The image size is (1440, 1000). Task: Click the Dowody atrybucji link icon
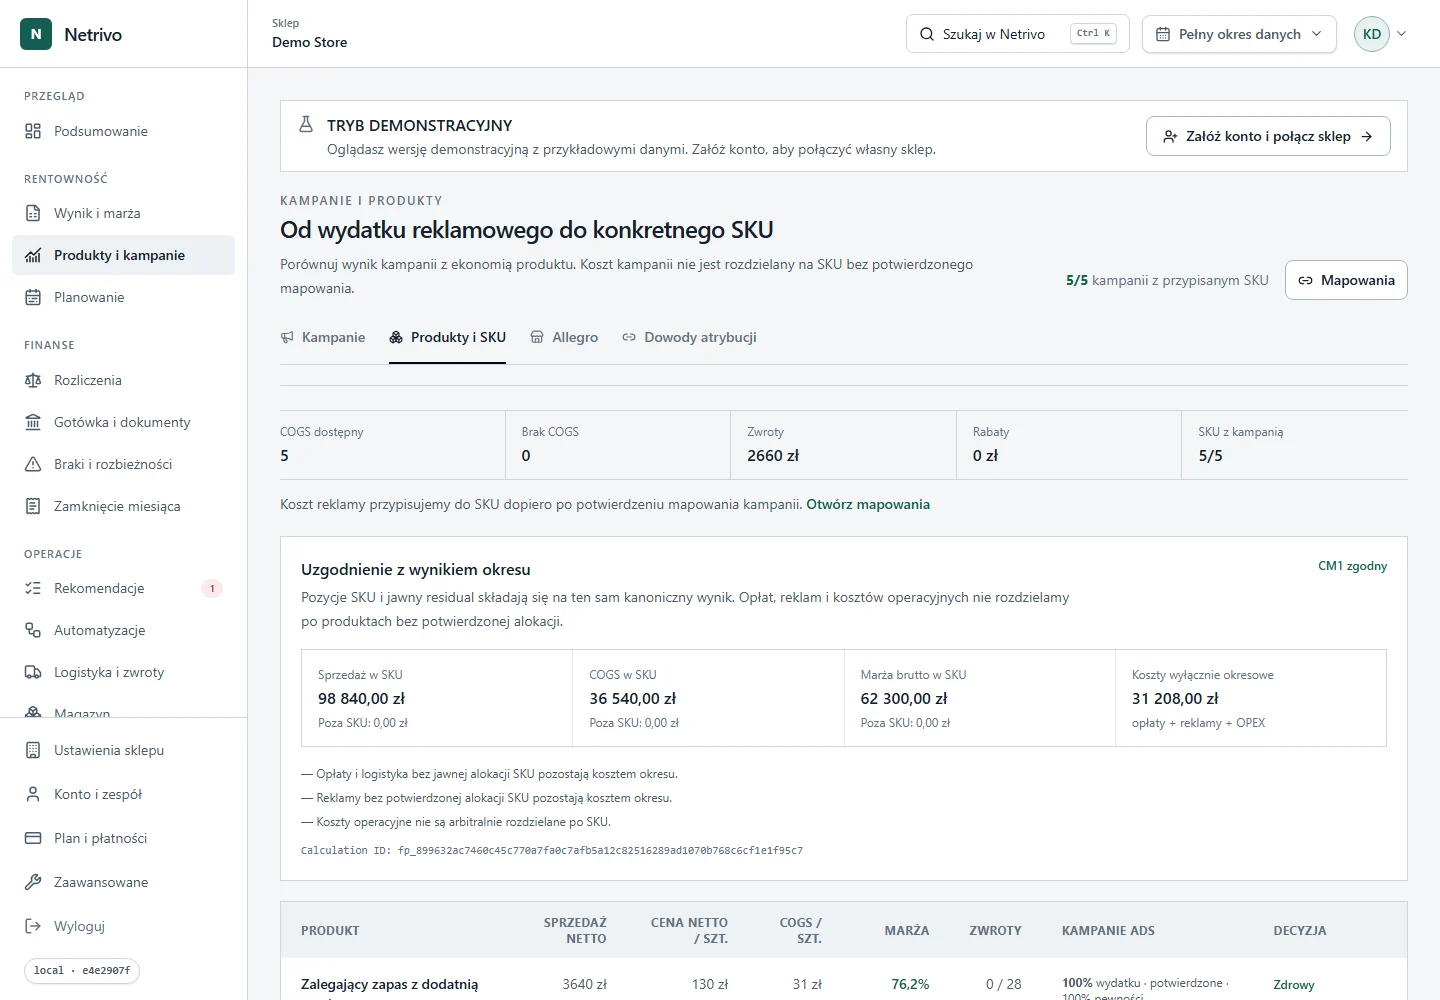[x=629, y=337]
